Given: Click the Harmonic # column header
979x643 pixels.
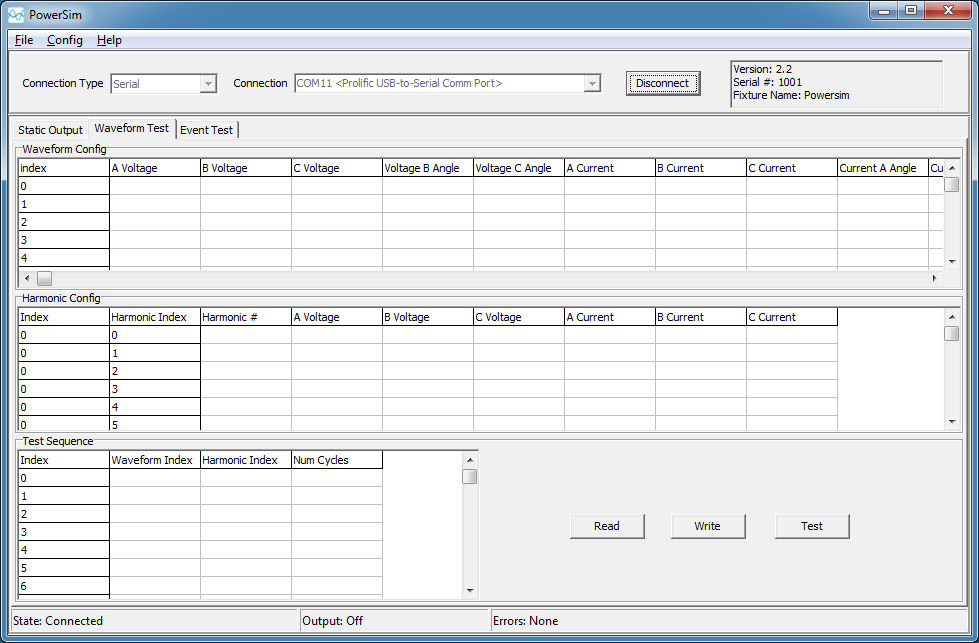Looking at the screenshot, I should coord(245,317).
